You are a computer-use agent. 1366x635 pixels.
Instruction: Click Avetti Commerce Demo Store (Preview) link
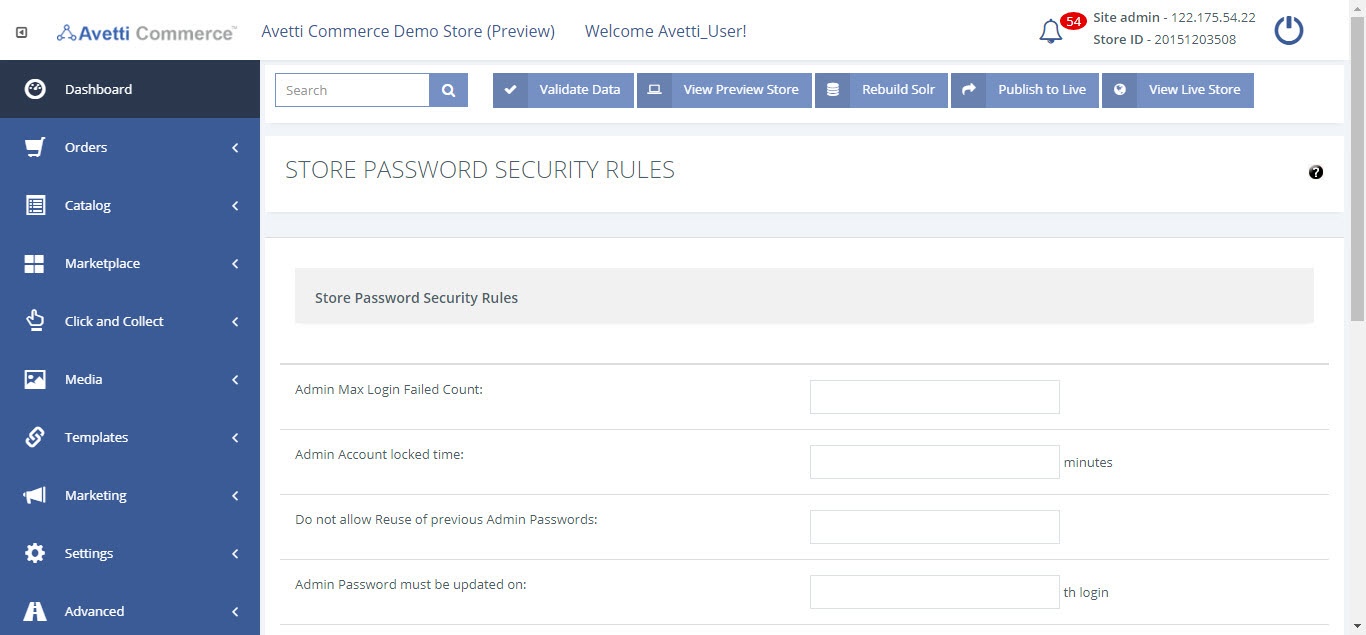pyautogui.click(x=408, y=31)
